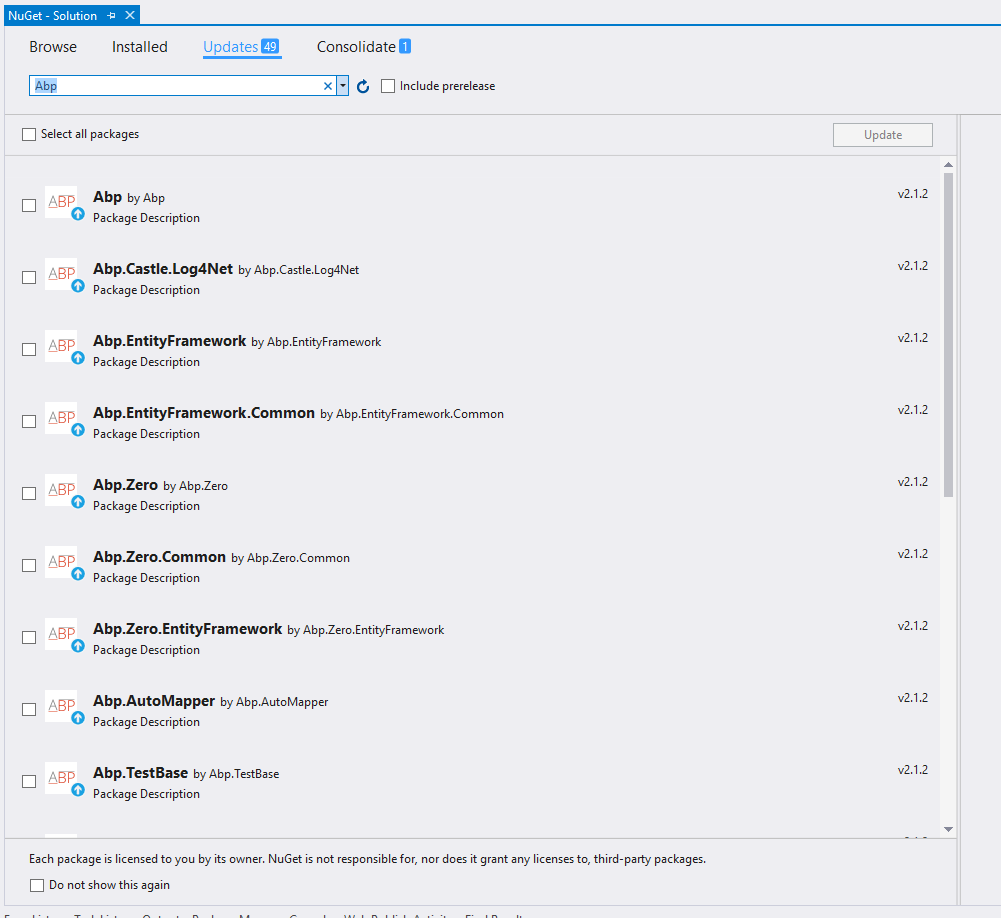Switch to the Installed tab

click(140, 47)
